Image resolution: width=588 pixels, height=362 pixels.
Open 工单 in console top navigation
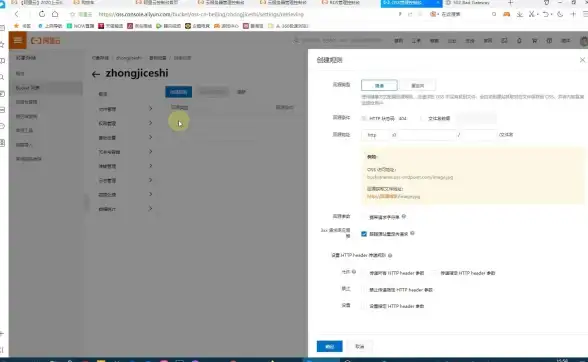416,41
